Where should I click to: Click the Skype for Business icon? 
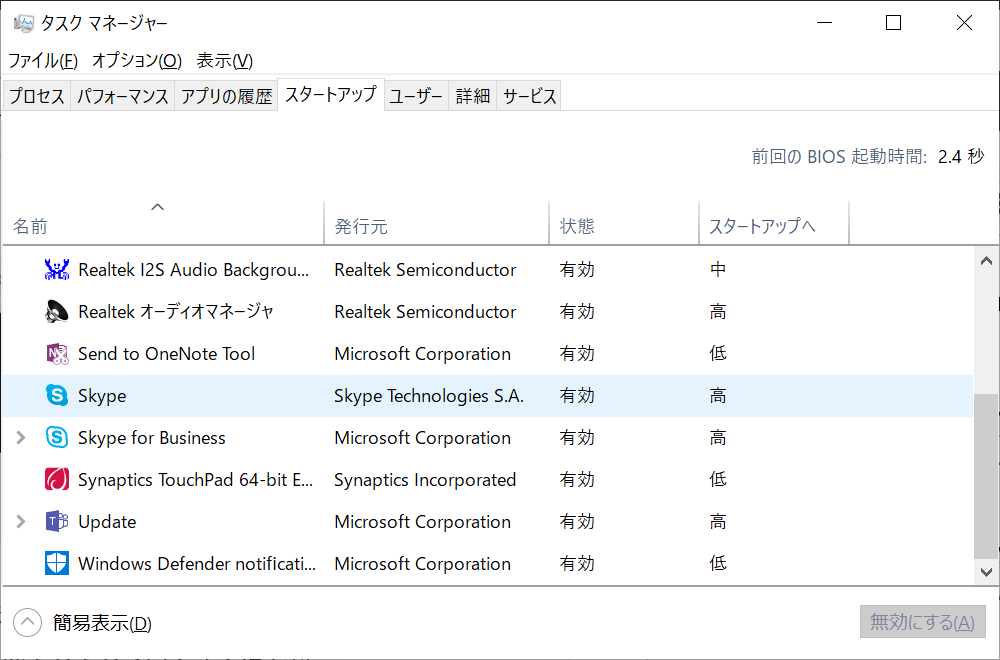tap(57, 438)
